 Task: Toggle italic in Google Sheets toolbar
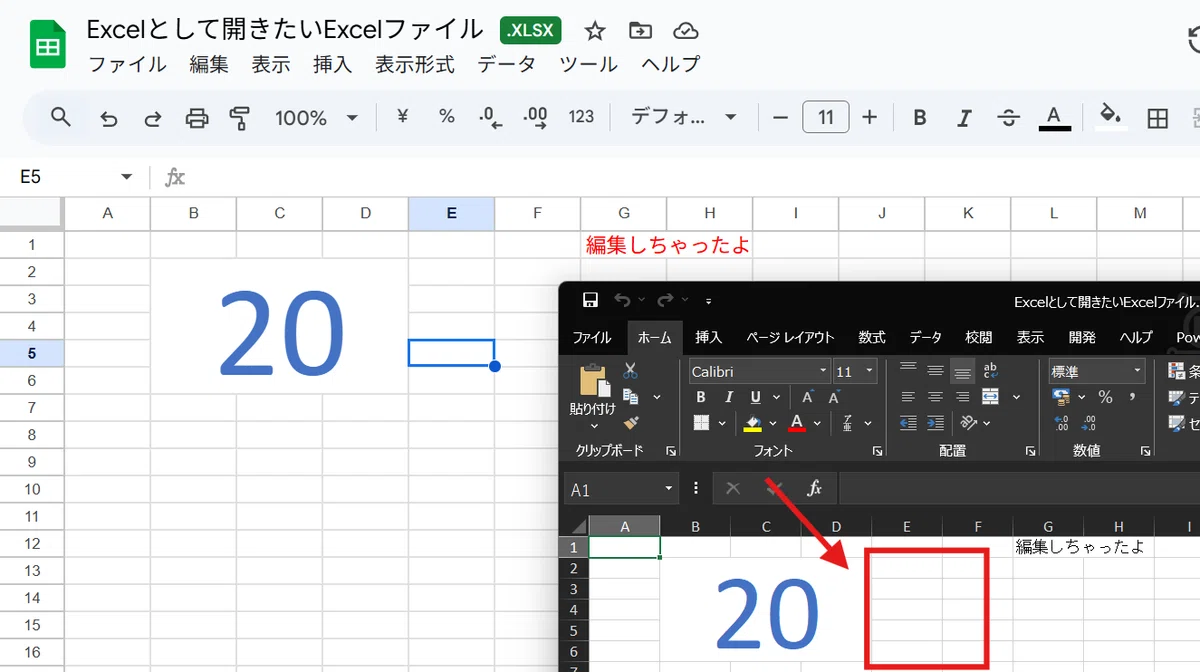coord(964,118)
